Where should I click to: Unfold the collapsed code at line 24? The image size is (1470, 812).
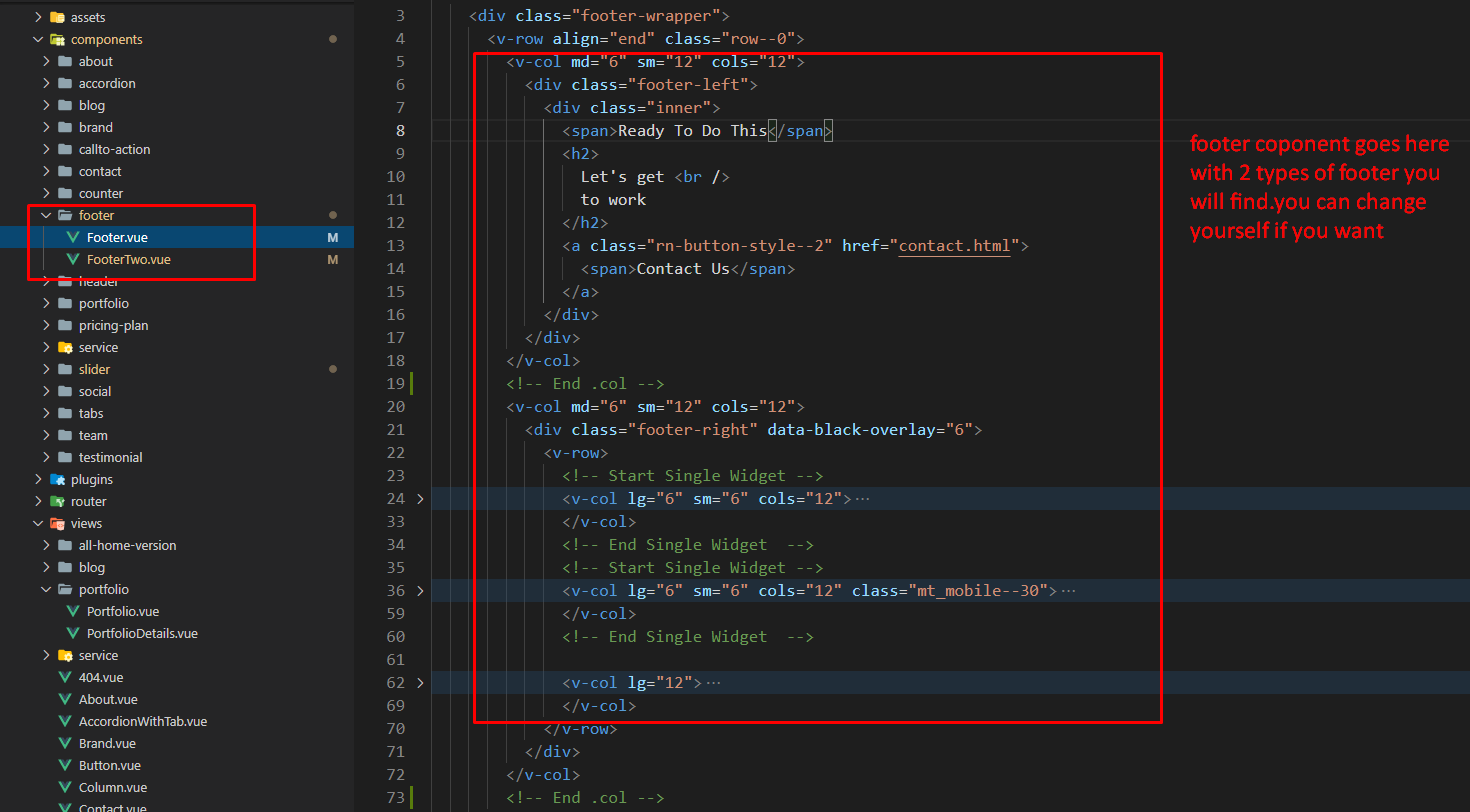(420, 498)
